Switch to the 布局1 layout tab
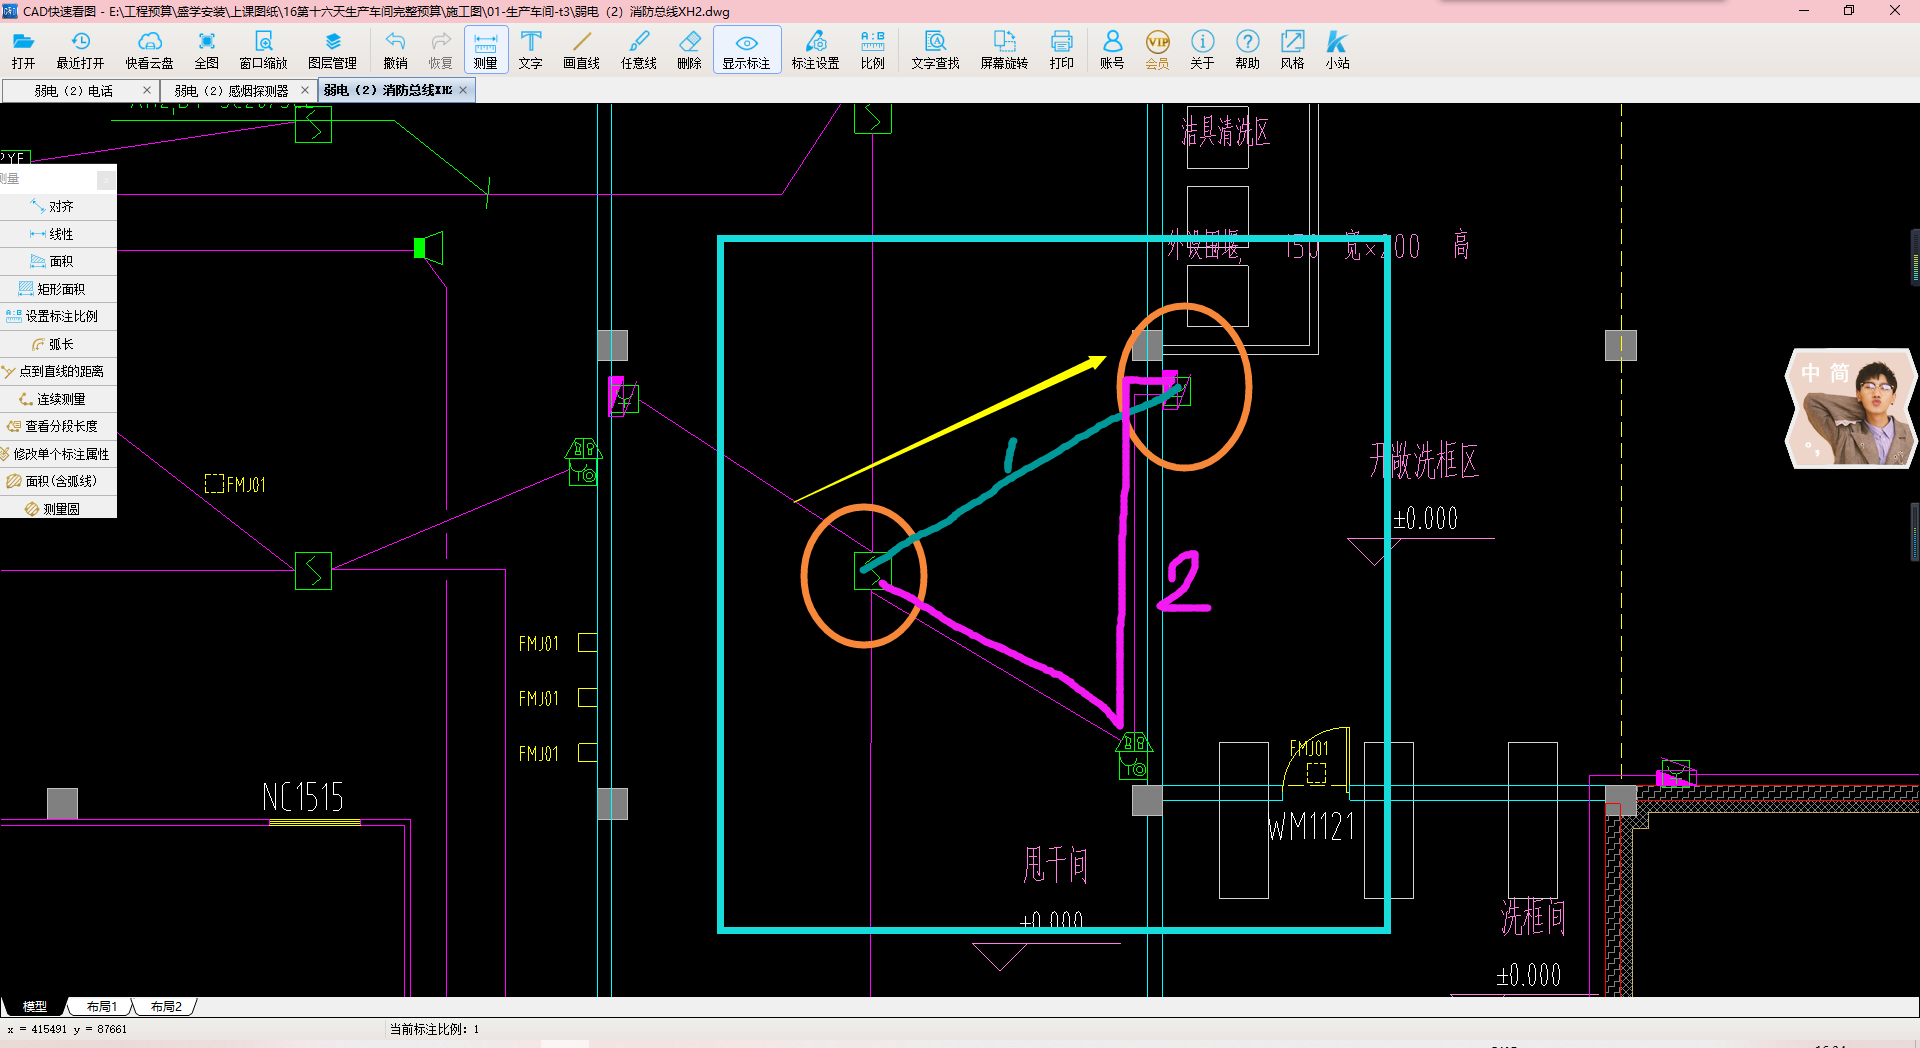Screen dimensions: 1920x1048 pos(101,1007)
